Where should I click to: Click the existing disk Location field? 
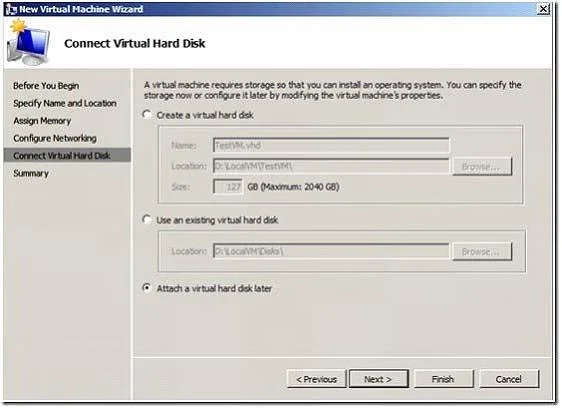(x=330, y=251)
